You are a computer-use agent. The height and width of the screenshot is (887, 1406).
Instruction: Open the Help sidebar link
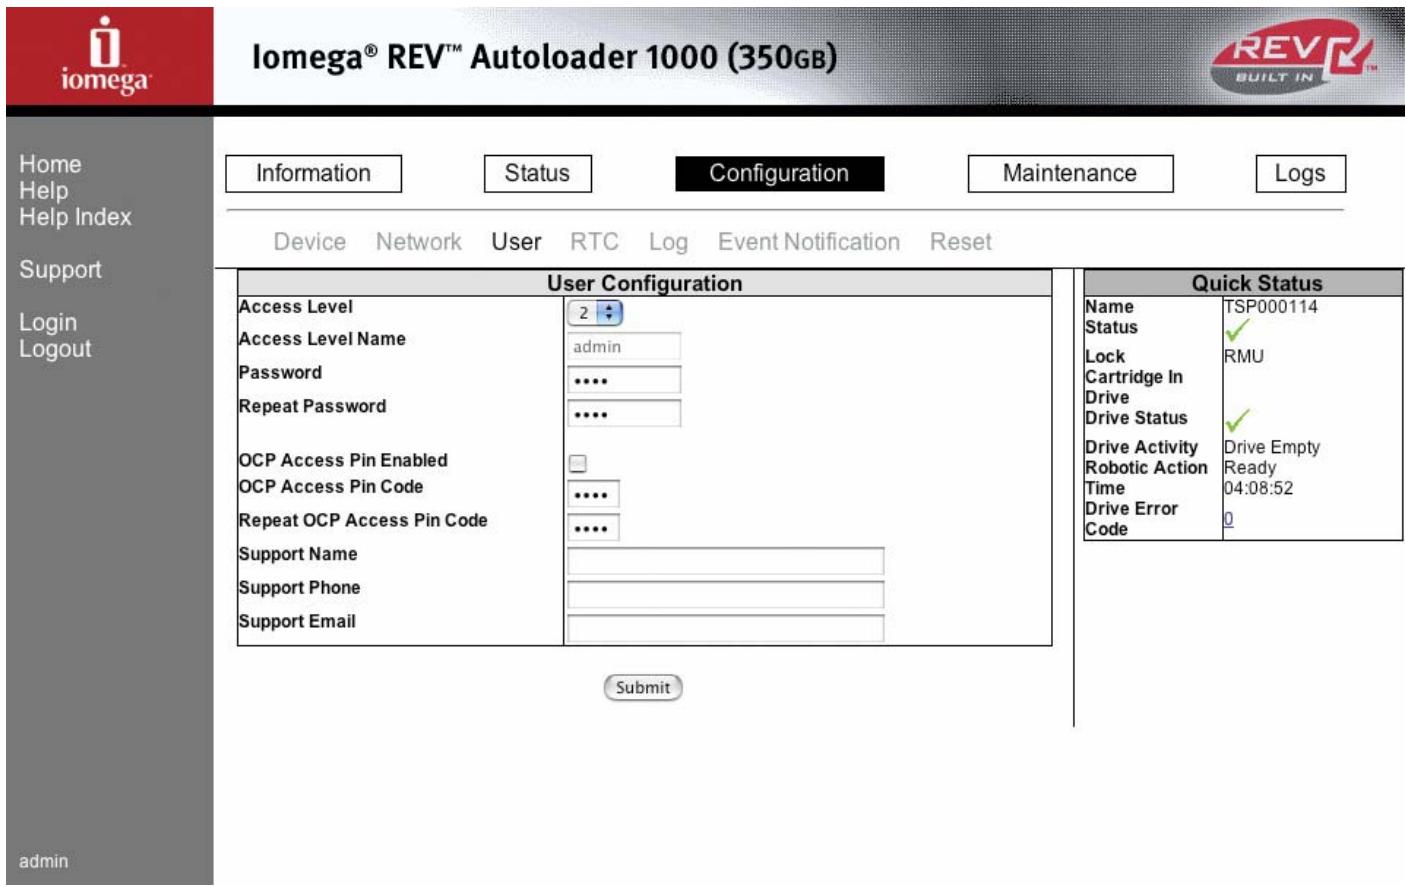point(44,190)
